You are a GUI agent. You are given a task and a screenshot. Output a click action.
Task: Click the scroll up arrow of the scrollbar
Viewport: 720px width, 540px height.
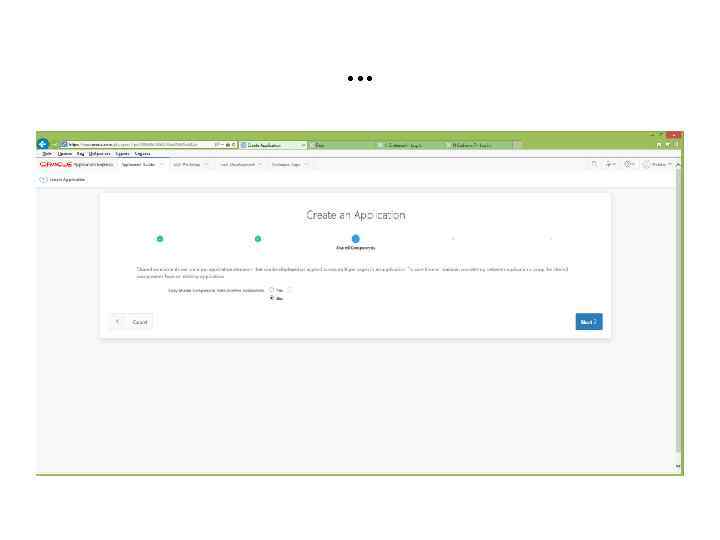(x=678, y=164)
